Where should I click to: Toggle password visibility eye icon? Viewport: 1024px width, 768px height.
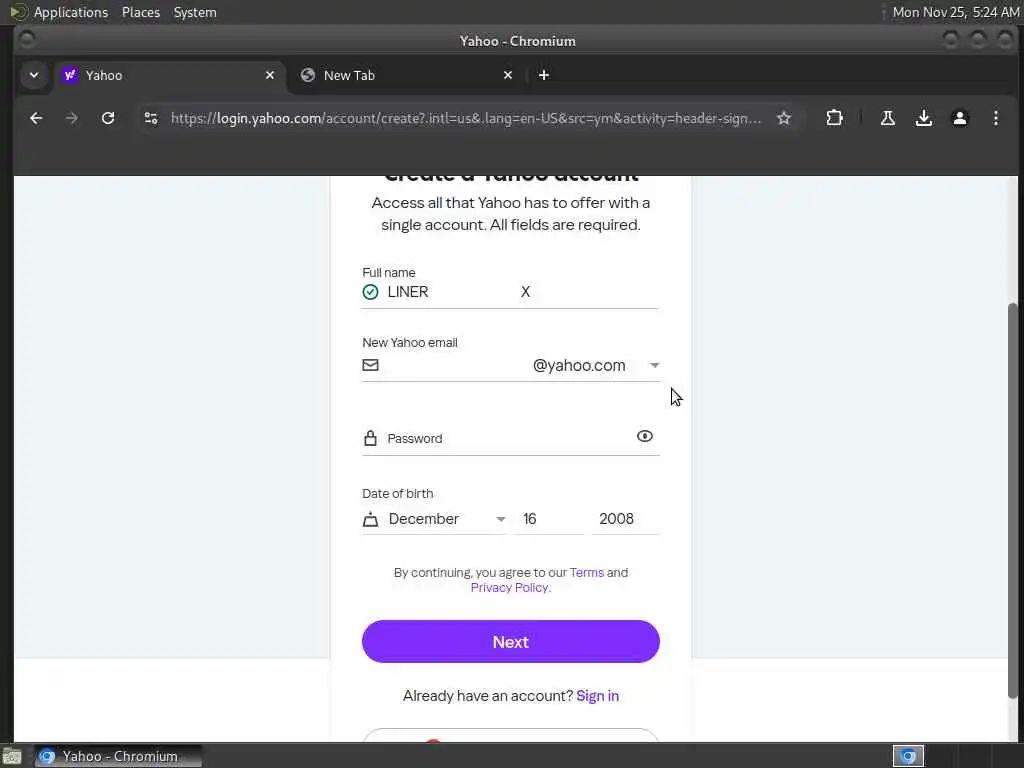(645, 436)
